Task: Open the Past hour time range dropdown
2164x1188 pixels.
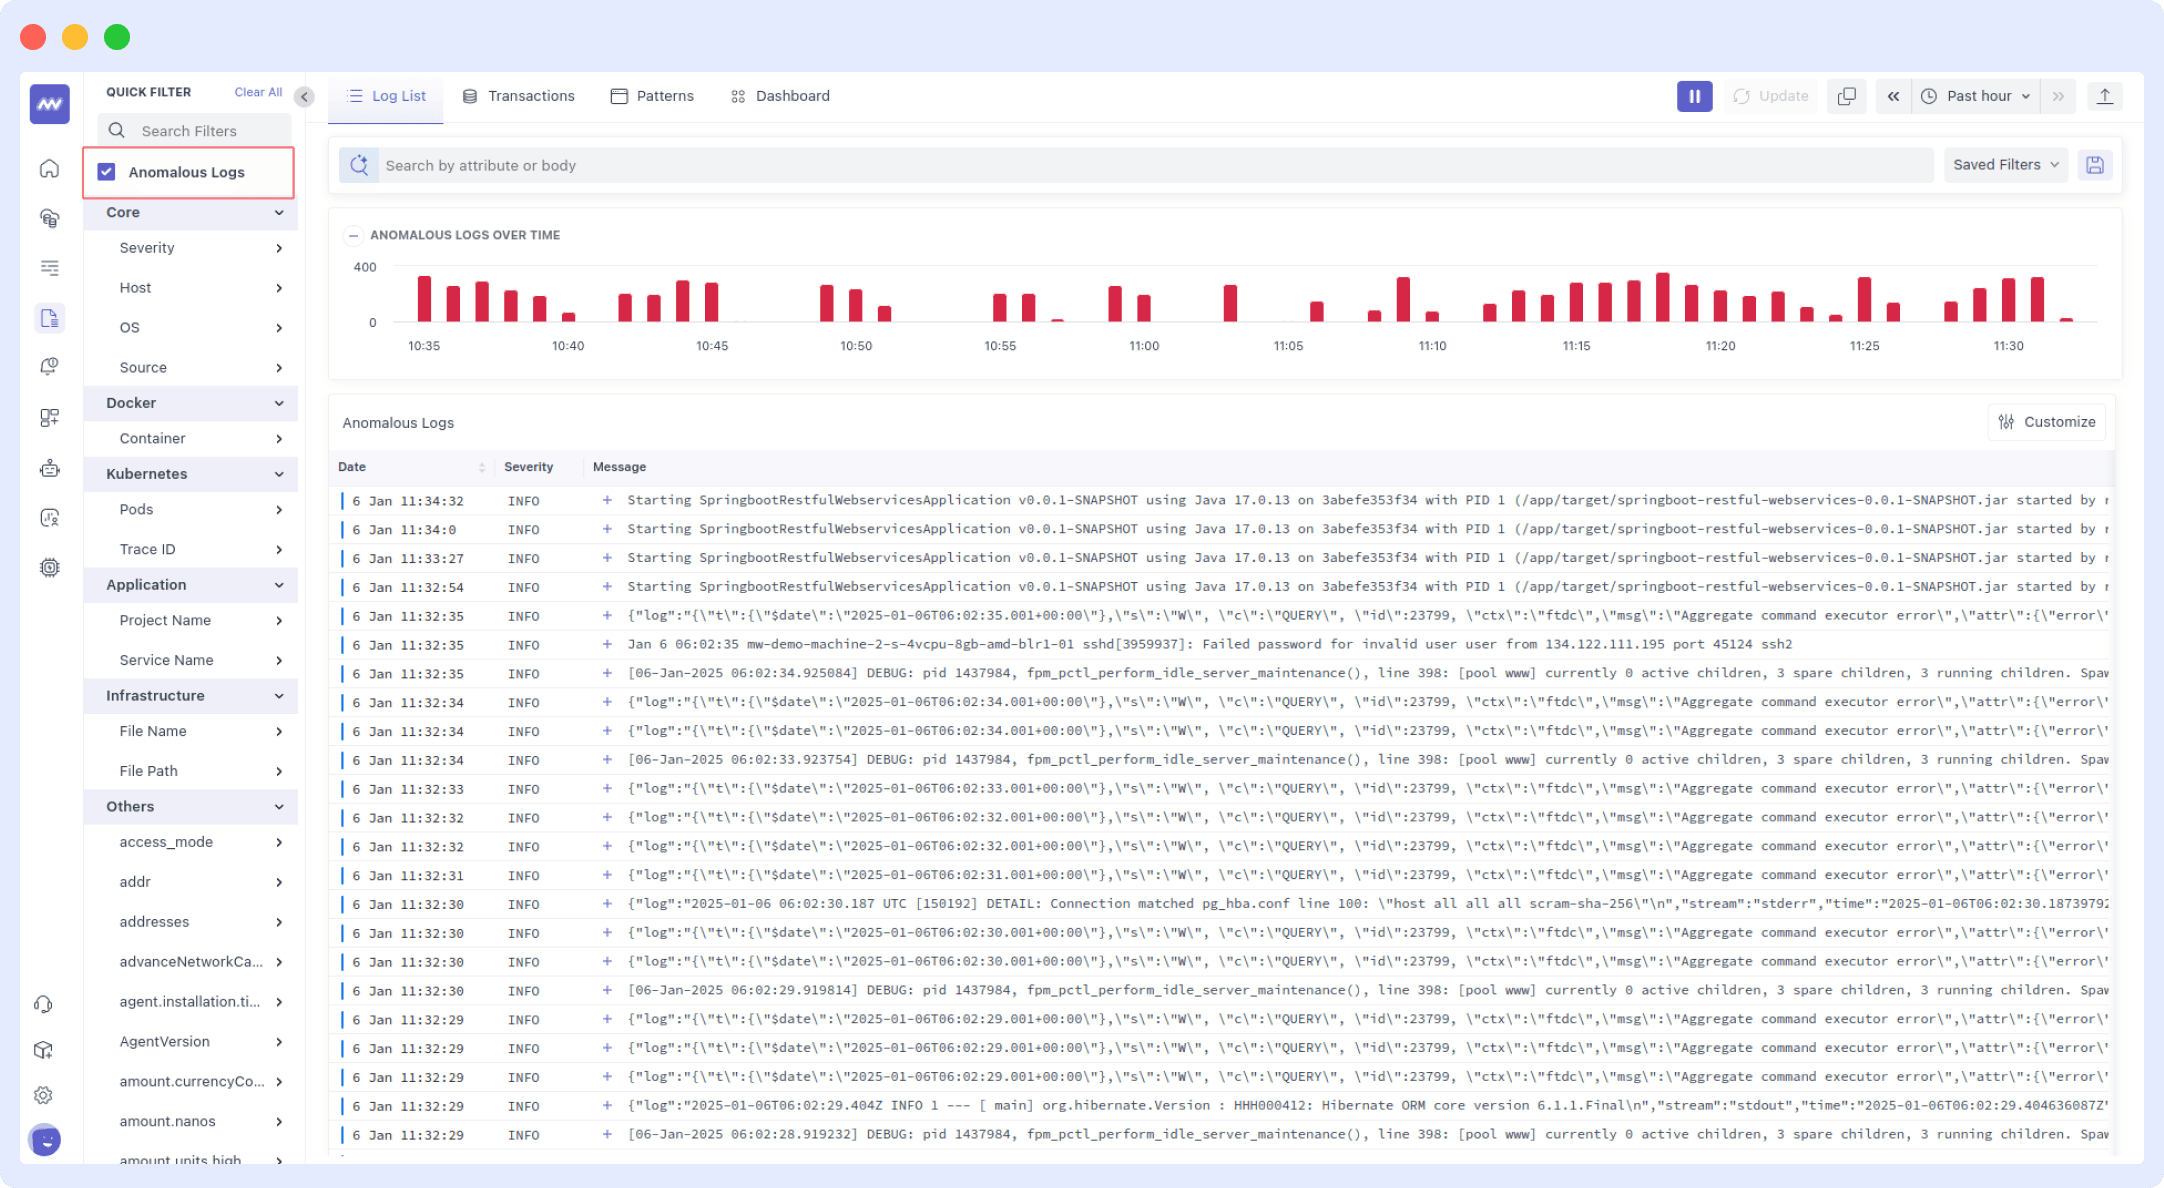Action: point(1976,96)
